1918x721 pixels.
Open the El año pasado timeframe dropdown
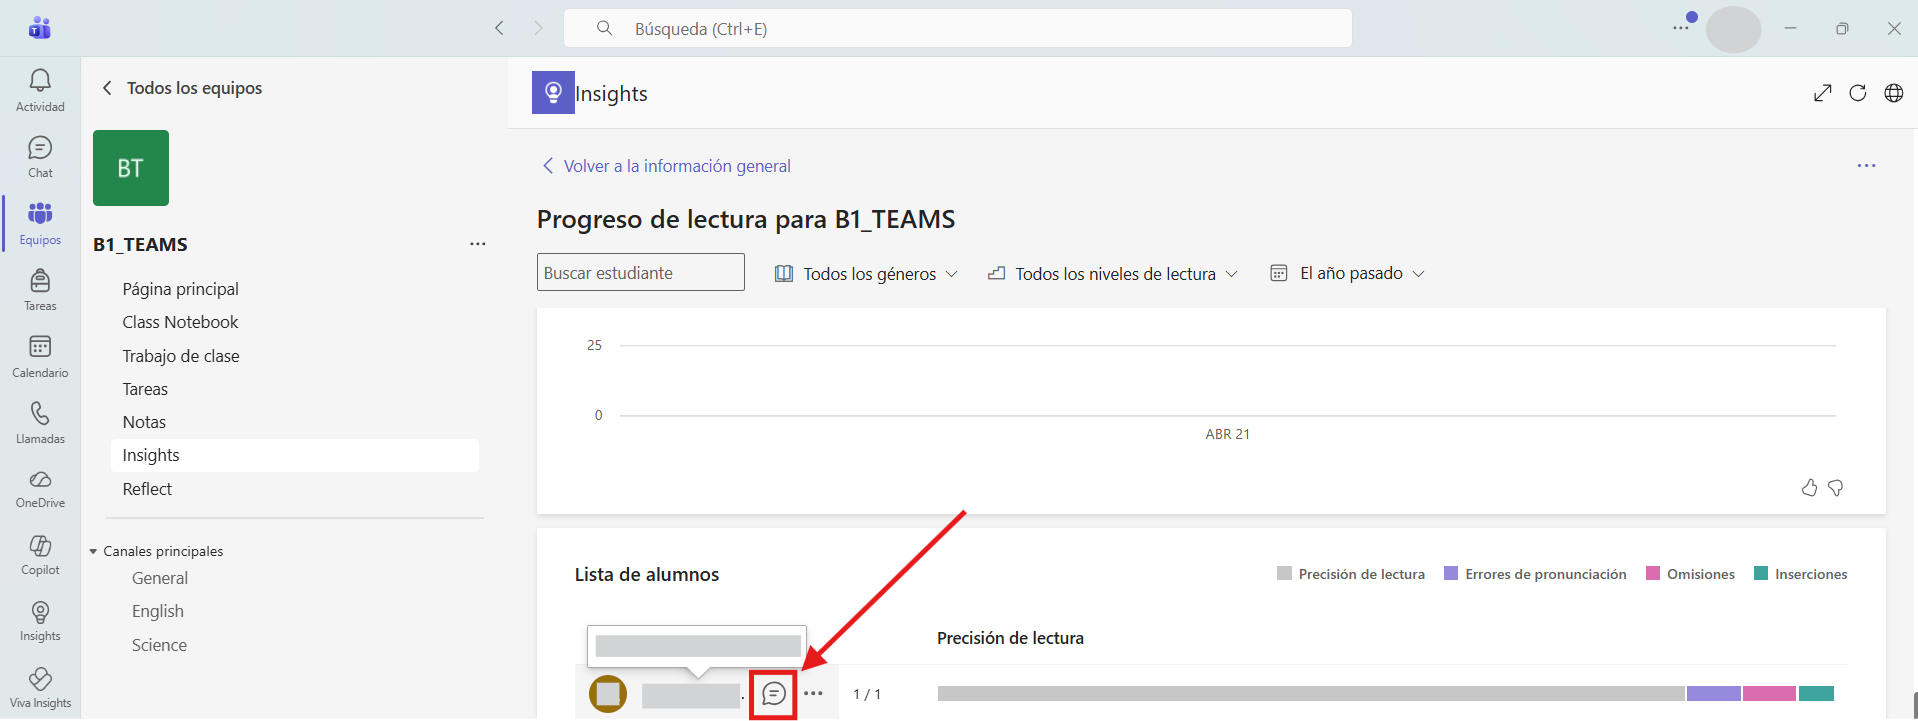(1347, 273)
